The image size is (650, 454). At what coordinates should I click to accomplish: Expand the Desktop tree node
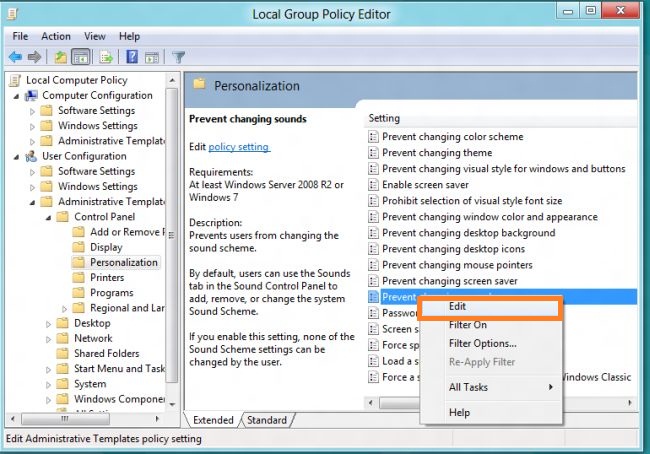tap(48, 324)
